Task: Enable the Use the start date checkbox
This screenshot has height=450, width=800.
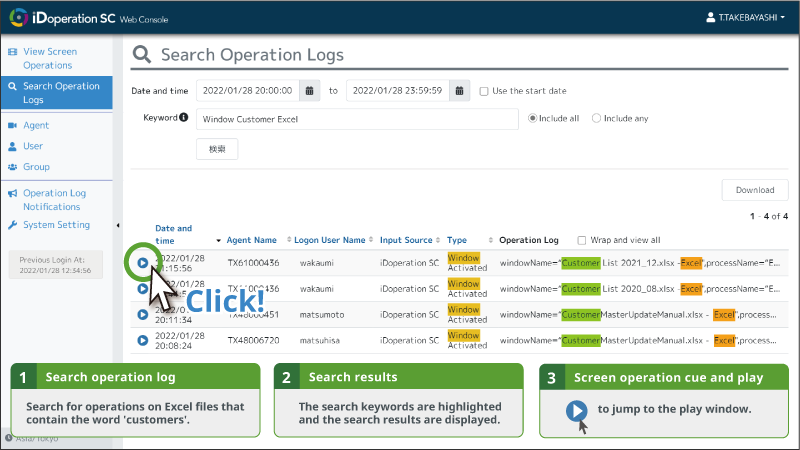Action: tap(484, 91)
